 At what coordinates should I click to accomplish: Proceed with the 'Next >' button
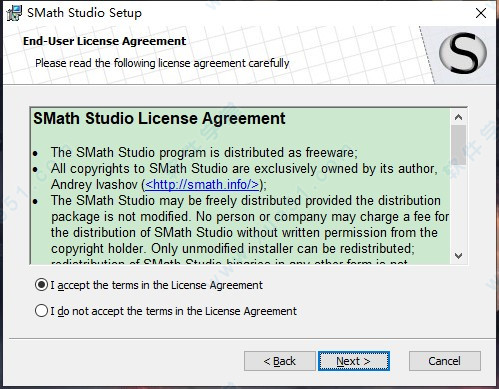354,361
